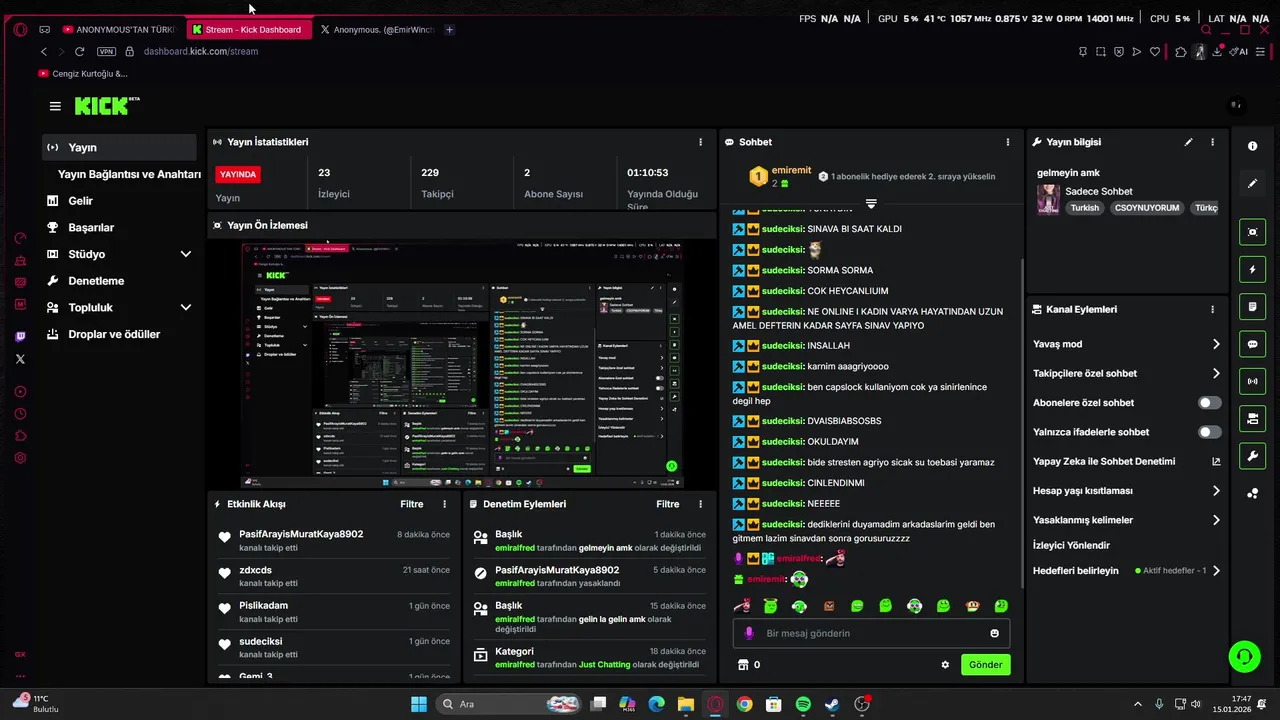This screenshot has height=720, width=1280.
Task: Open the Hesap yaşı kısıtlaması arrow
Action: [1216, 491]
